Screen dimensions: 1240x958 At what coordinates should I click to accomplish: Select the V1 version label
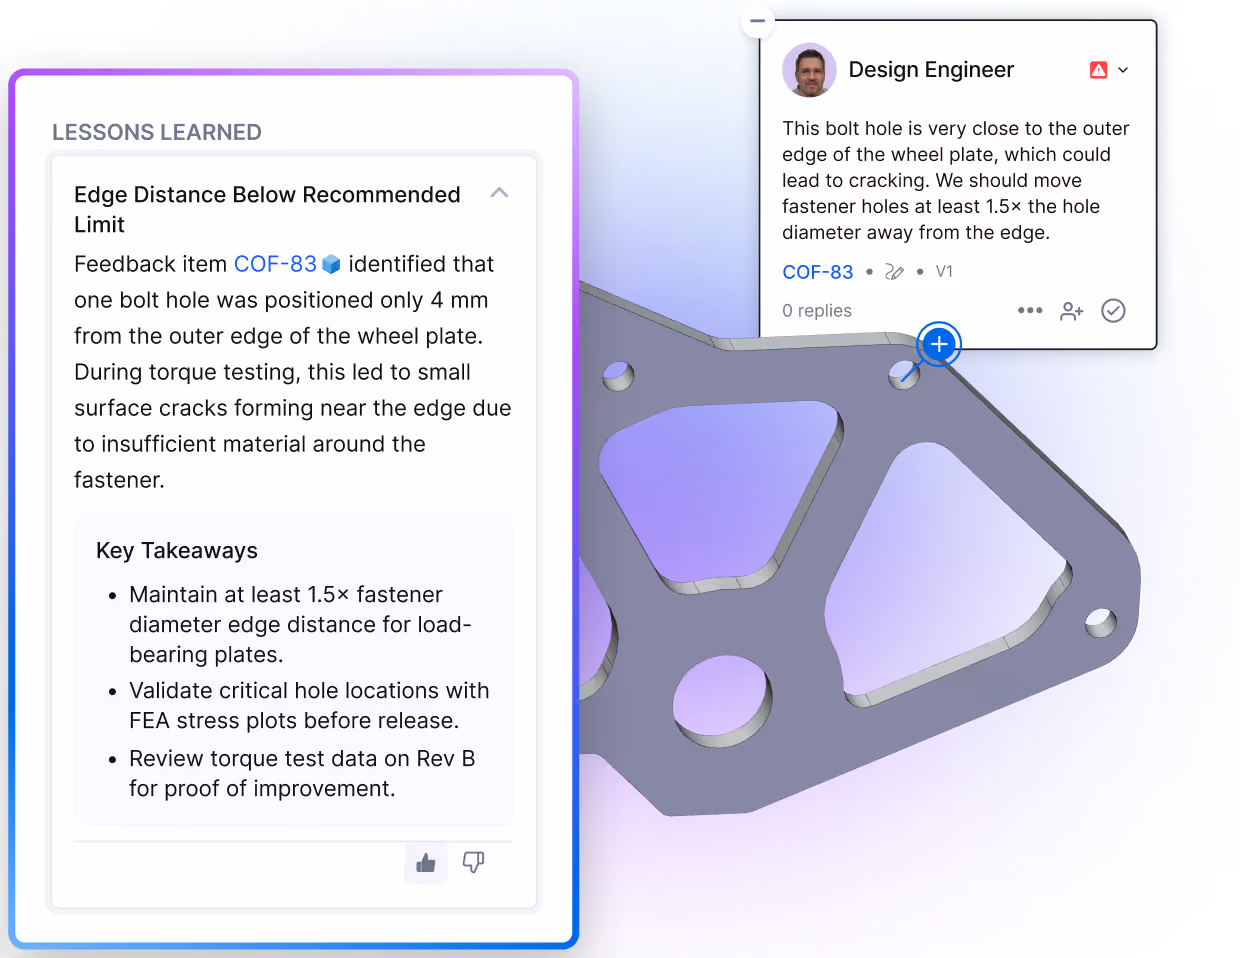pos(944,271)
